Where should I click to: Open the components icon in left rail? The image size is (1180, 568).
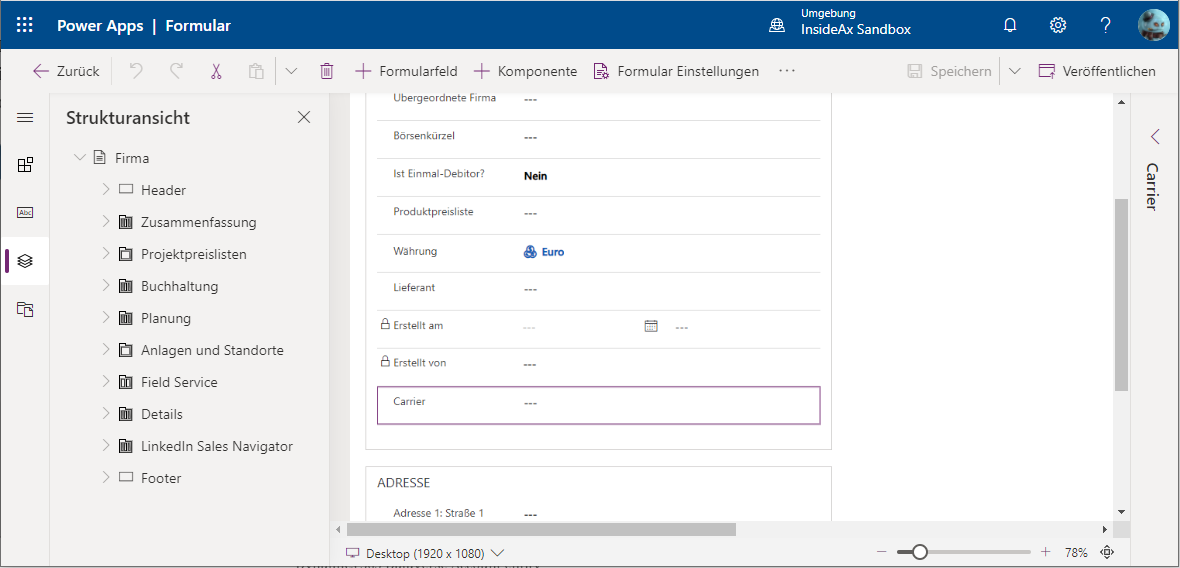tap(25, 165)
